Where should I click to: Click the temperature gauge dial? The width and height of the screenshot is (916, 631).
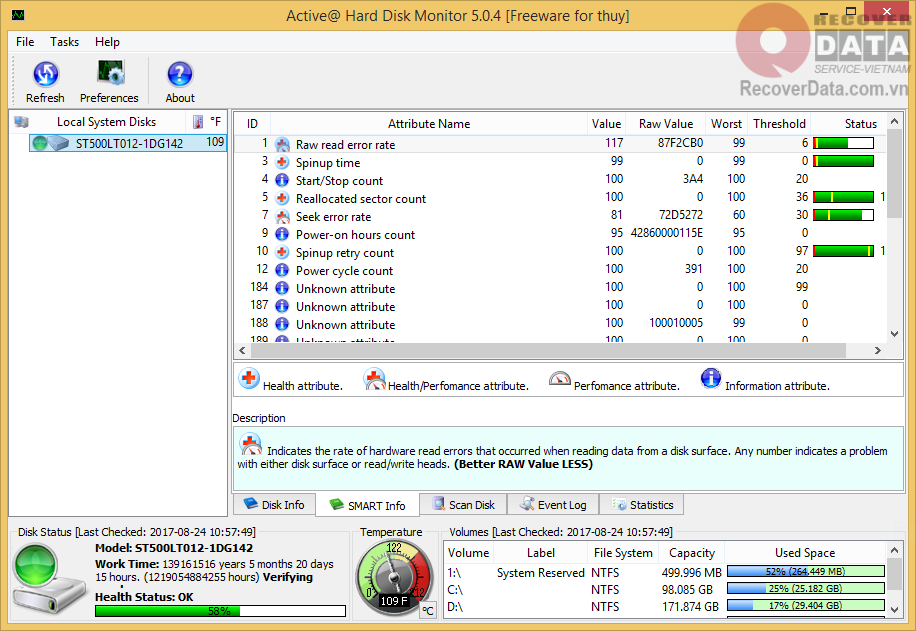click(x=394, y=576)
